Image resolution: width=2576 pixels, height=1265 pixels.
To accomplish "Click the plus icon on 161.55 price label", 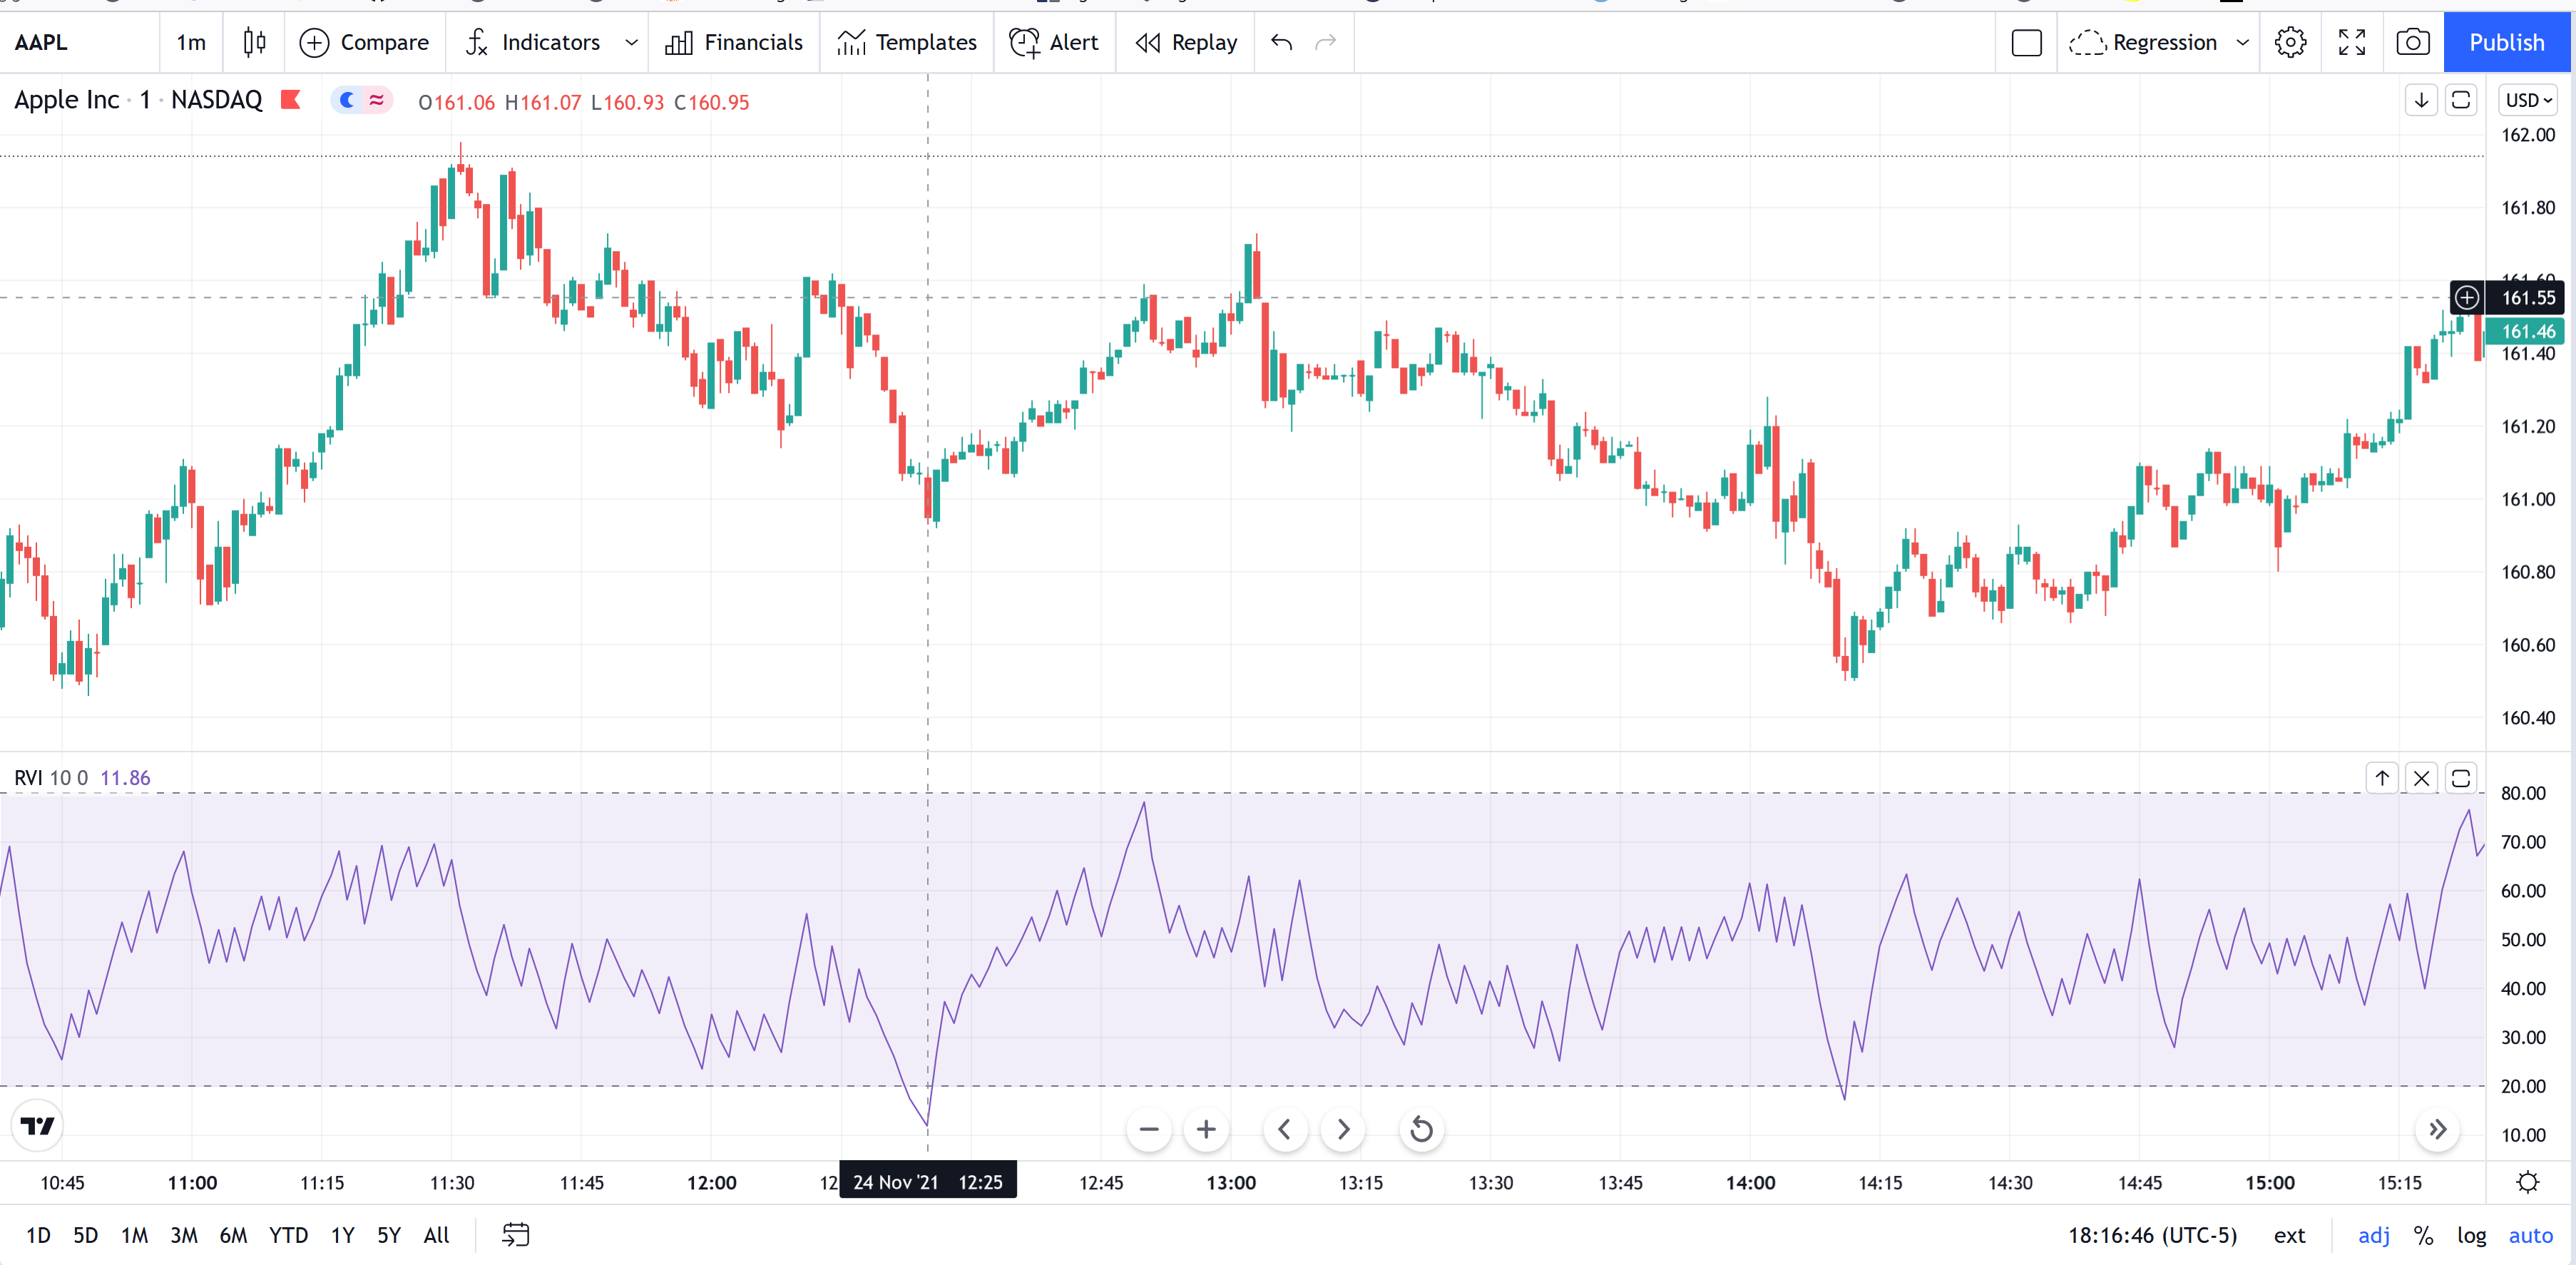I will (2467, 297).
